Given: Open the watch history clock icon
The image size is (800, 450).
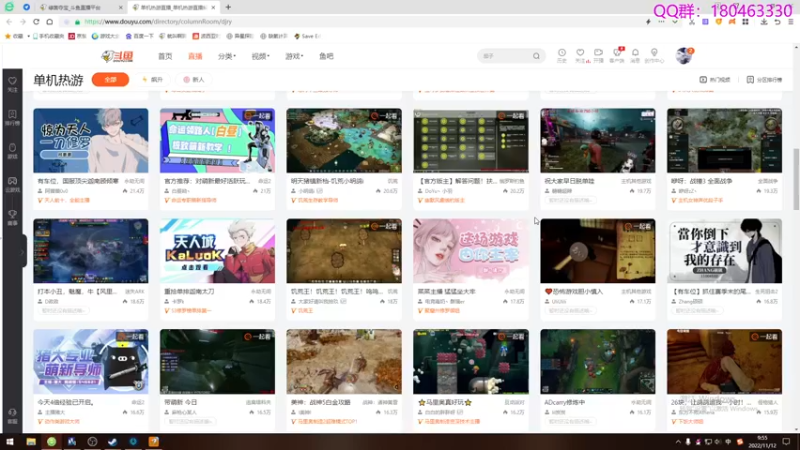Looking at the screenshot, I should pyautogui.click(x=562, y=55).
